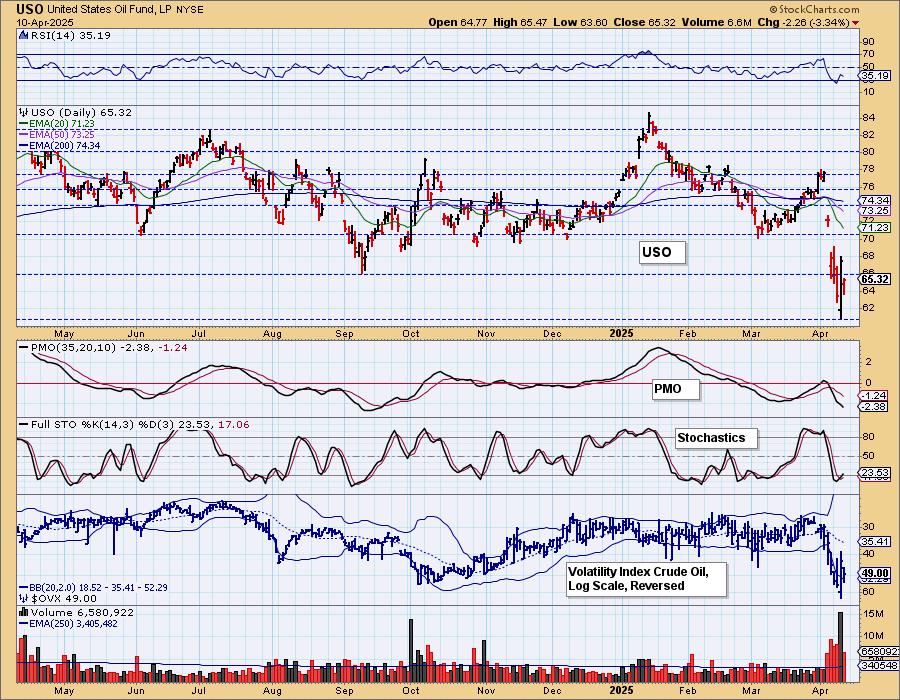Image resolution: width=900 pixels, height=700 pixels.
Task: Click the 49.00 OVX value tag
Action: [876, 573]
